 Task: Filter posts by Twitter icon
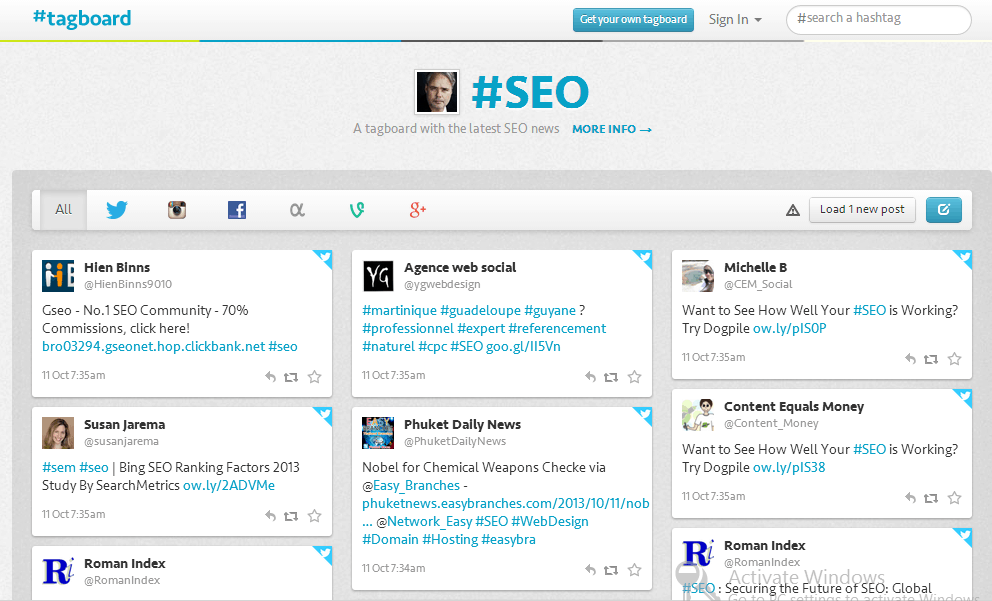pos(117,209)
